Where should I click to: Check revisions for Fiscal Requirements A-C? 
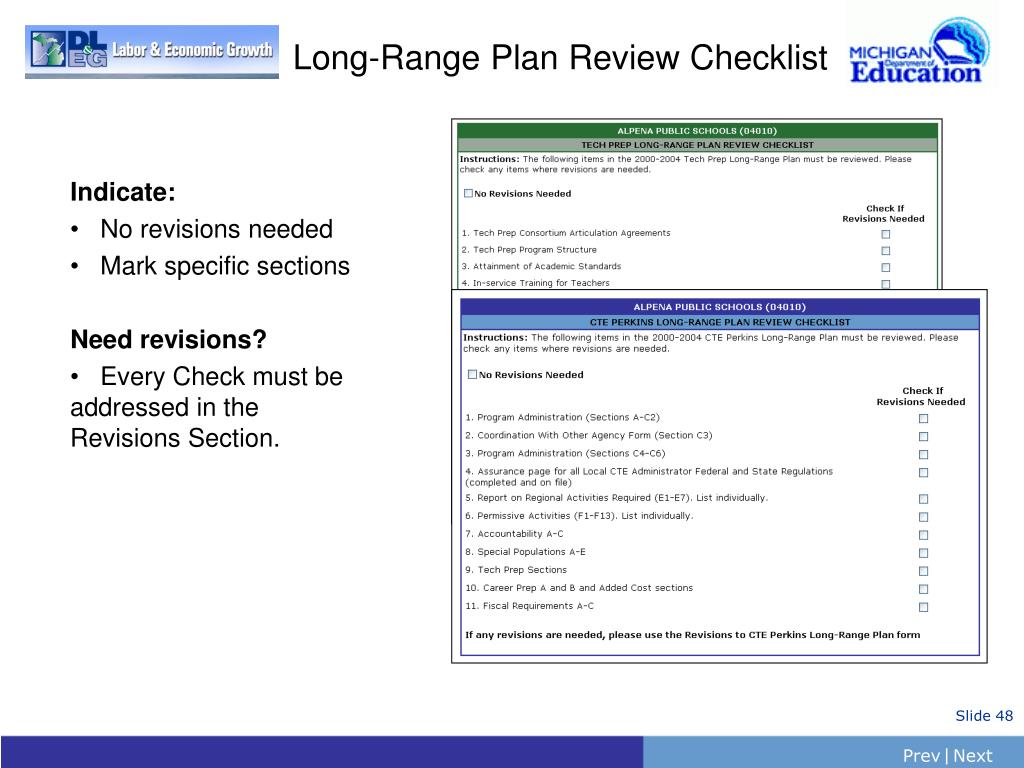coord(923,607)
